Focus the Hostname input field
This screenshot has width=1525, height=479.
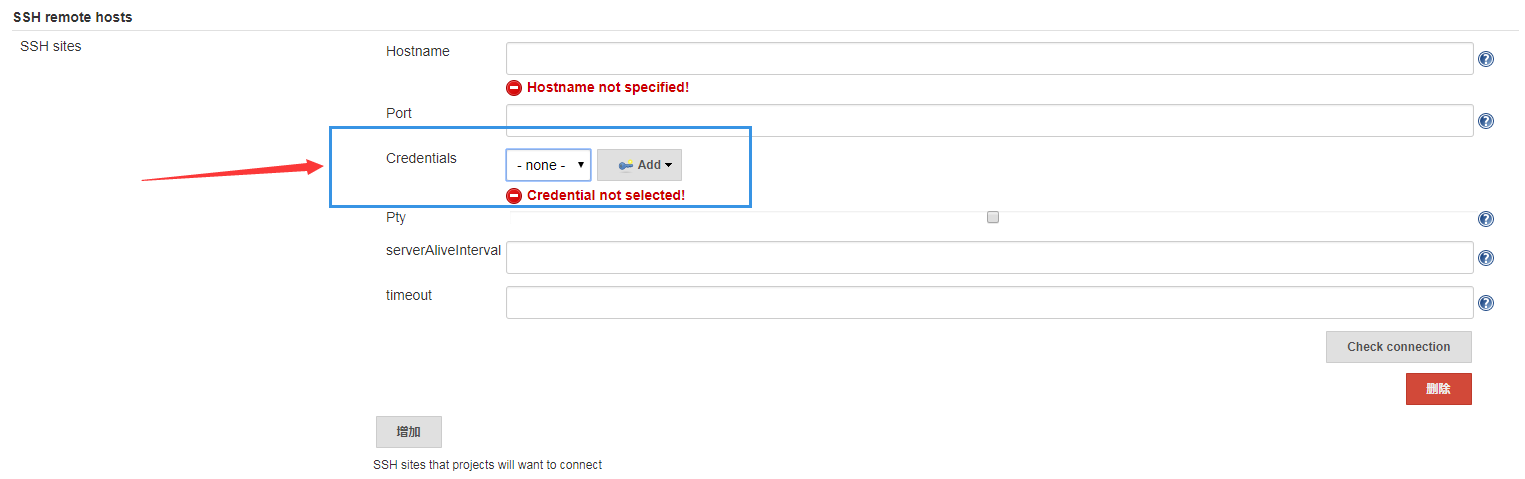989,58
